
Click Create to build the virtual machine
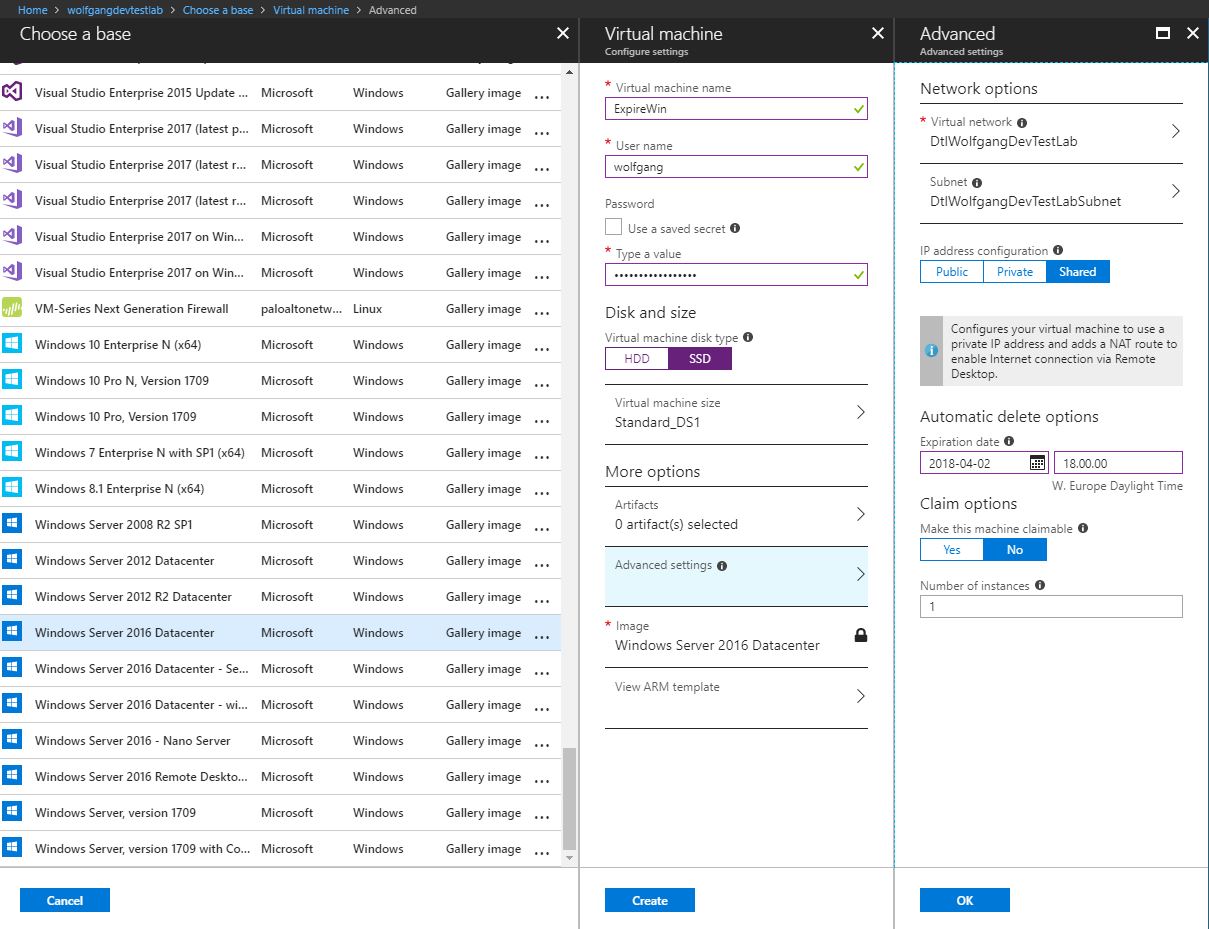pos(650,900)
